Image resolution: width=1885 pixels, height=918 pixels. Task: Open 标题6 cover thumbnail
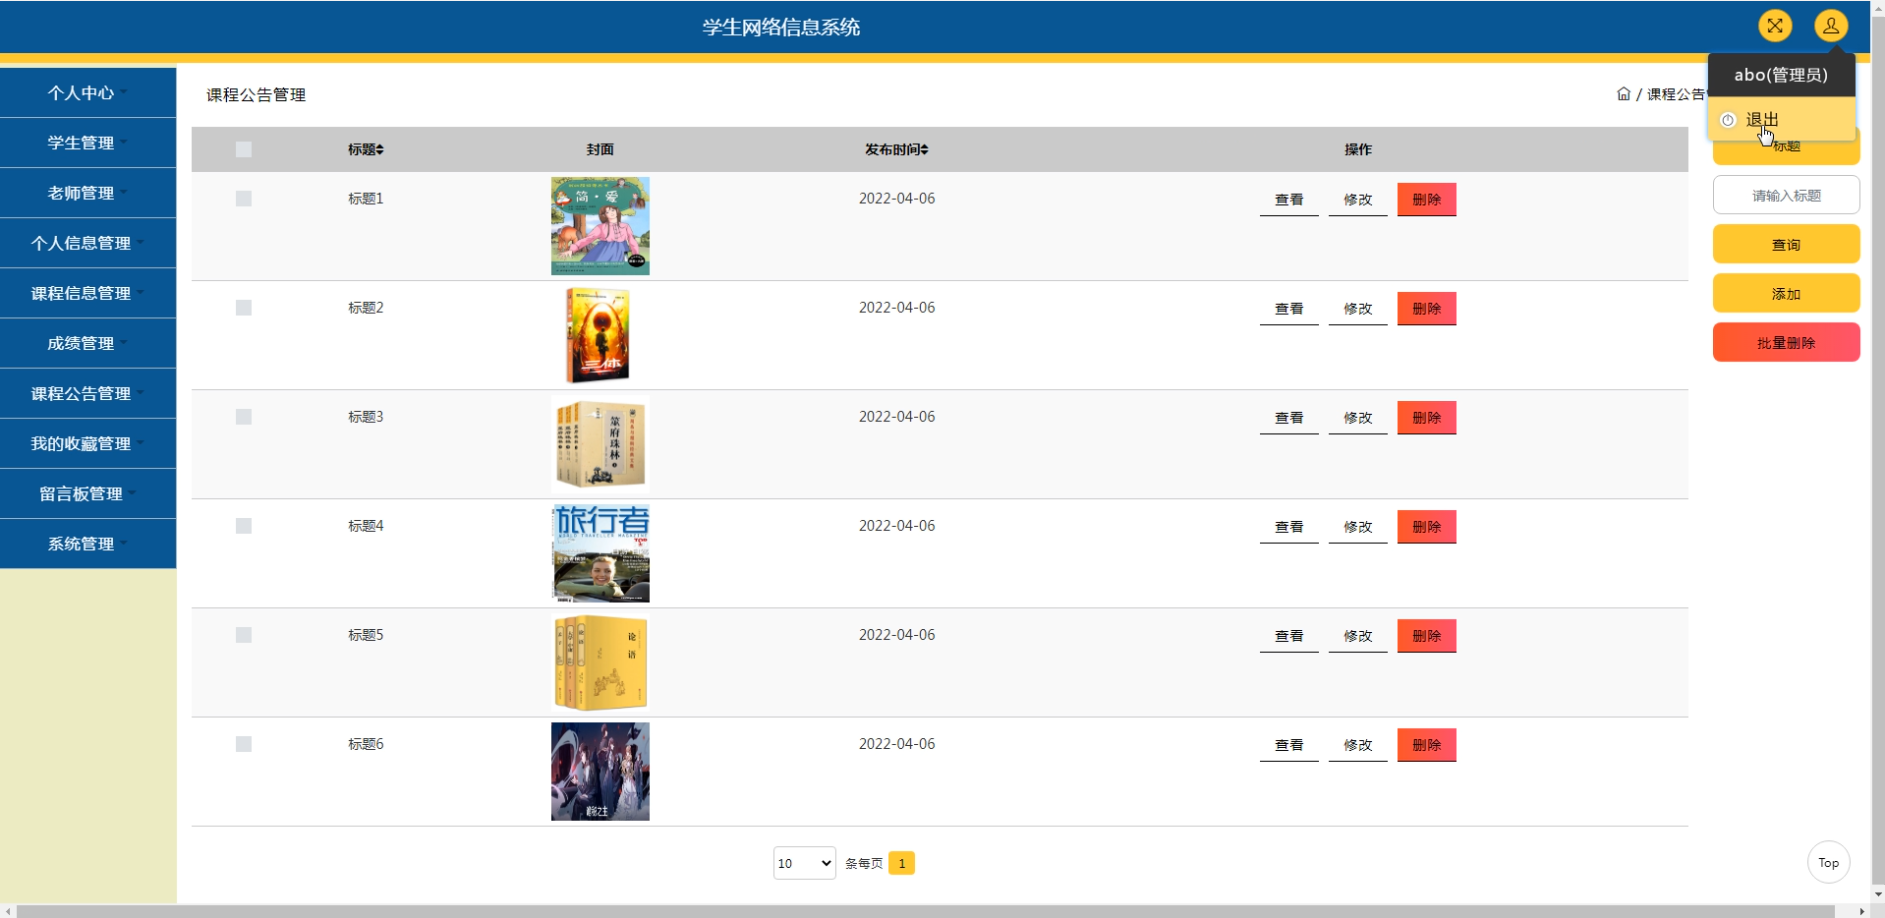tap(600, 771)
